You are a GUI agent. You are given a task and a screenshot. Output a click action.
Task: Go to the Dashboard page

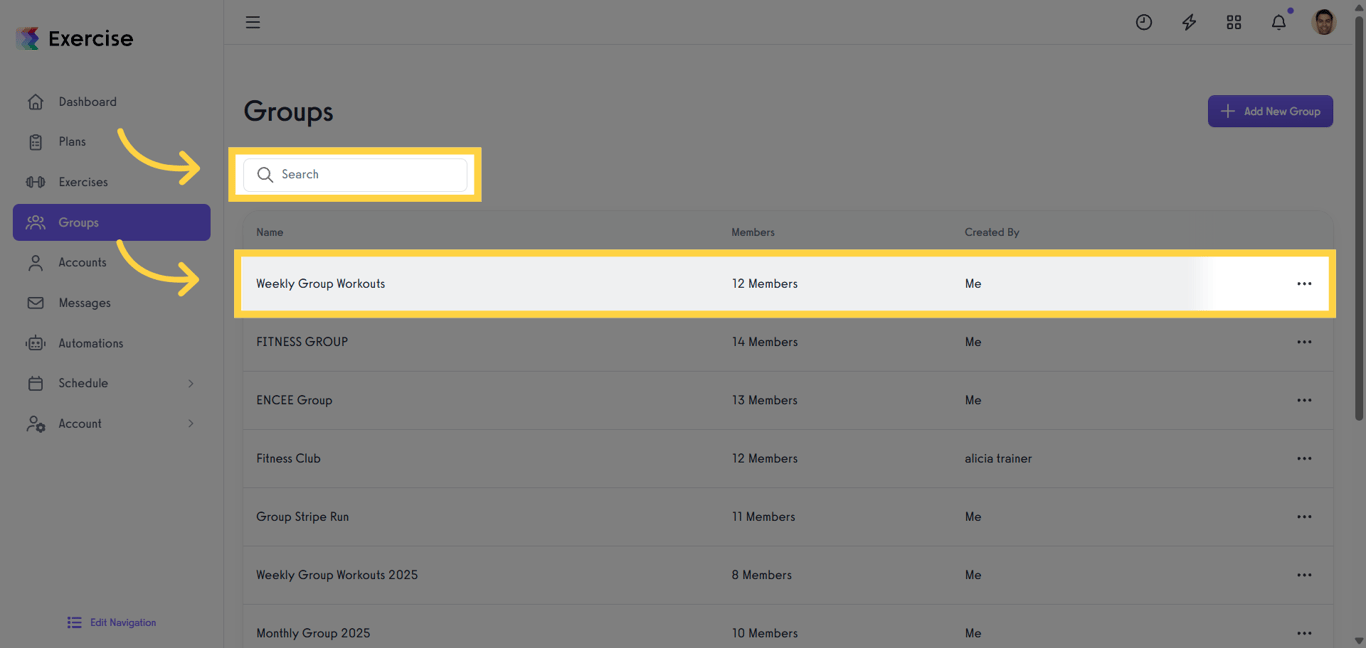pyautogui.click(x=88, y=101)
